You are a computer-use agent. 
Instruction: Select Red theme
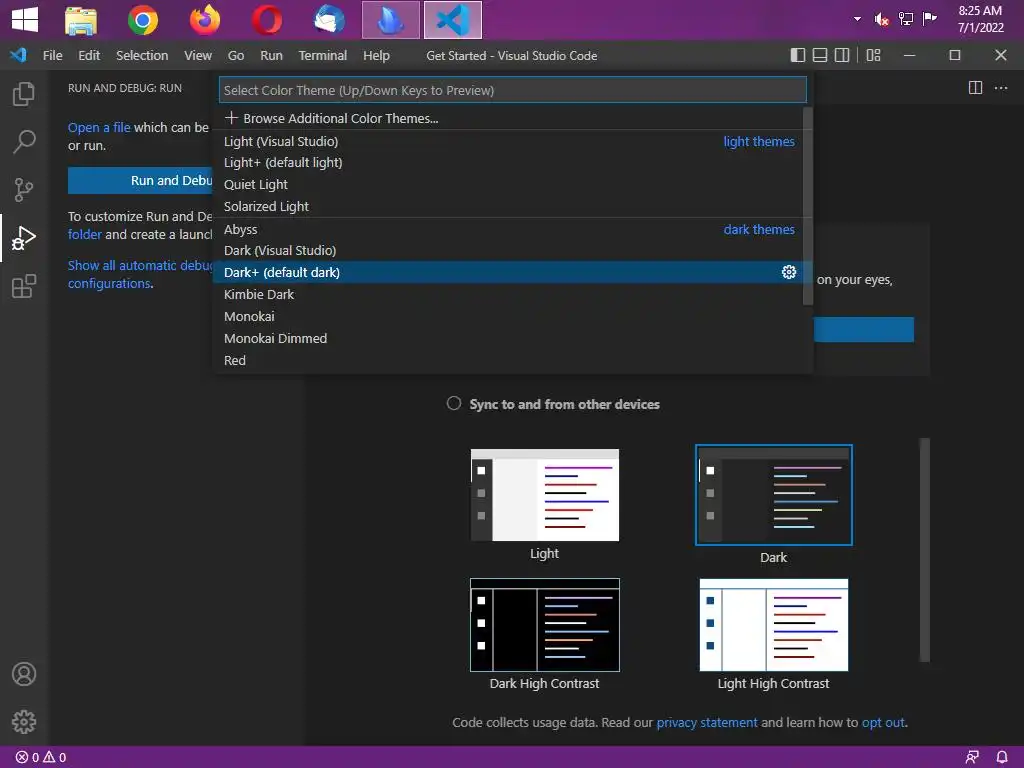(x=510, y=360)
